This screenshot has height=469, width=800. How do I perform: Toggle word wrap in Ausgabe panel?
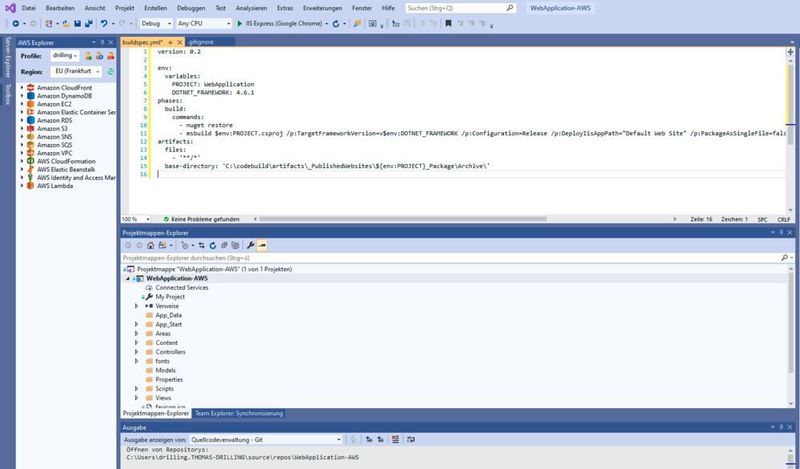[x=411, y=439]
